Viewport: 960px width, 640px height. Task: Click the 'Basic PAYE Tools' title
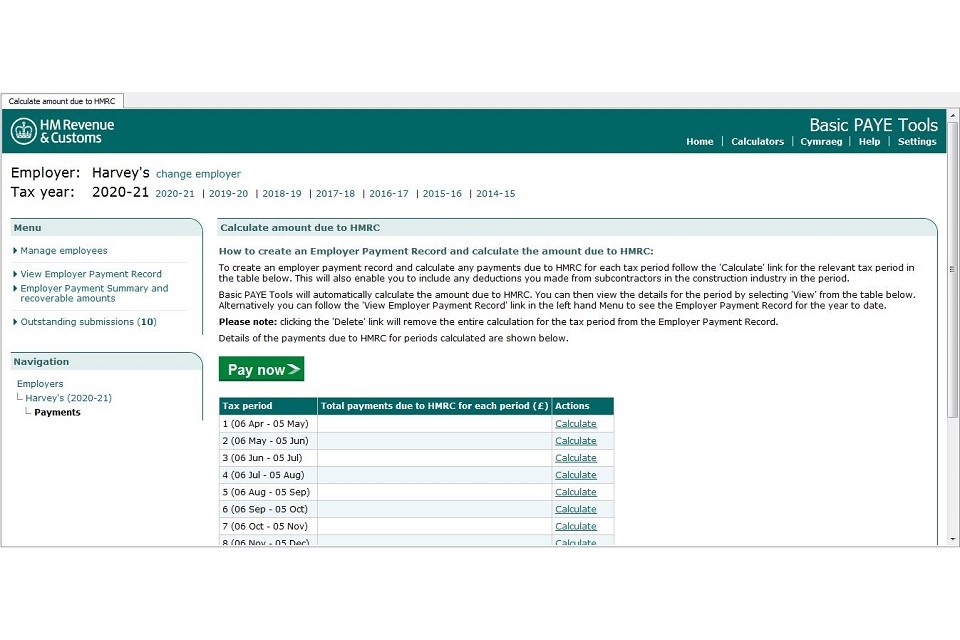point(873,125)
